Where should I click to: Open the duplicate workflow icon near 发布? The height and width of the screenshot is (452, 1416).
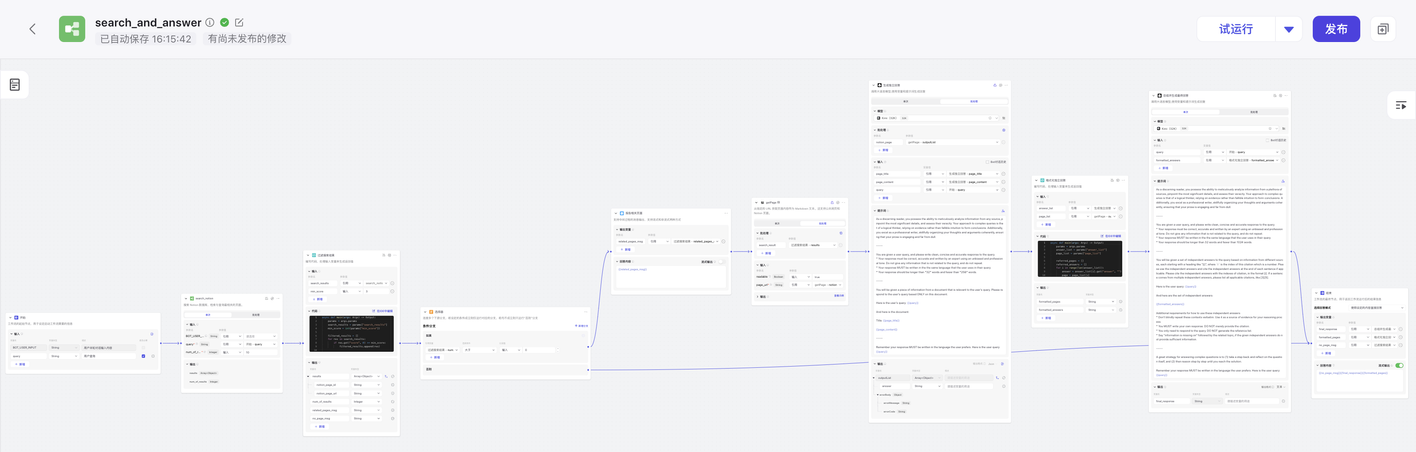point(1383,29)
